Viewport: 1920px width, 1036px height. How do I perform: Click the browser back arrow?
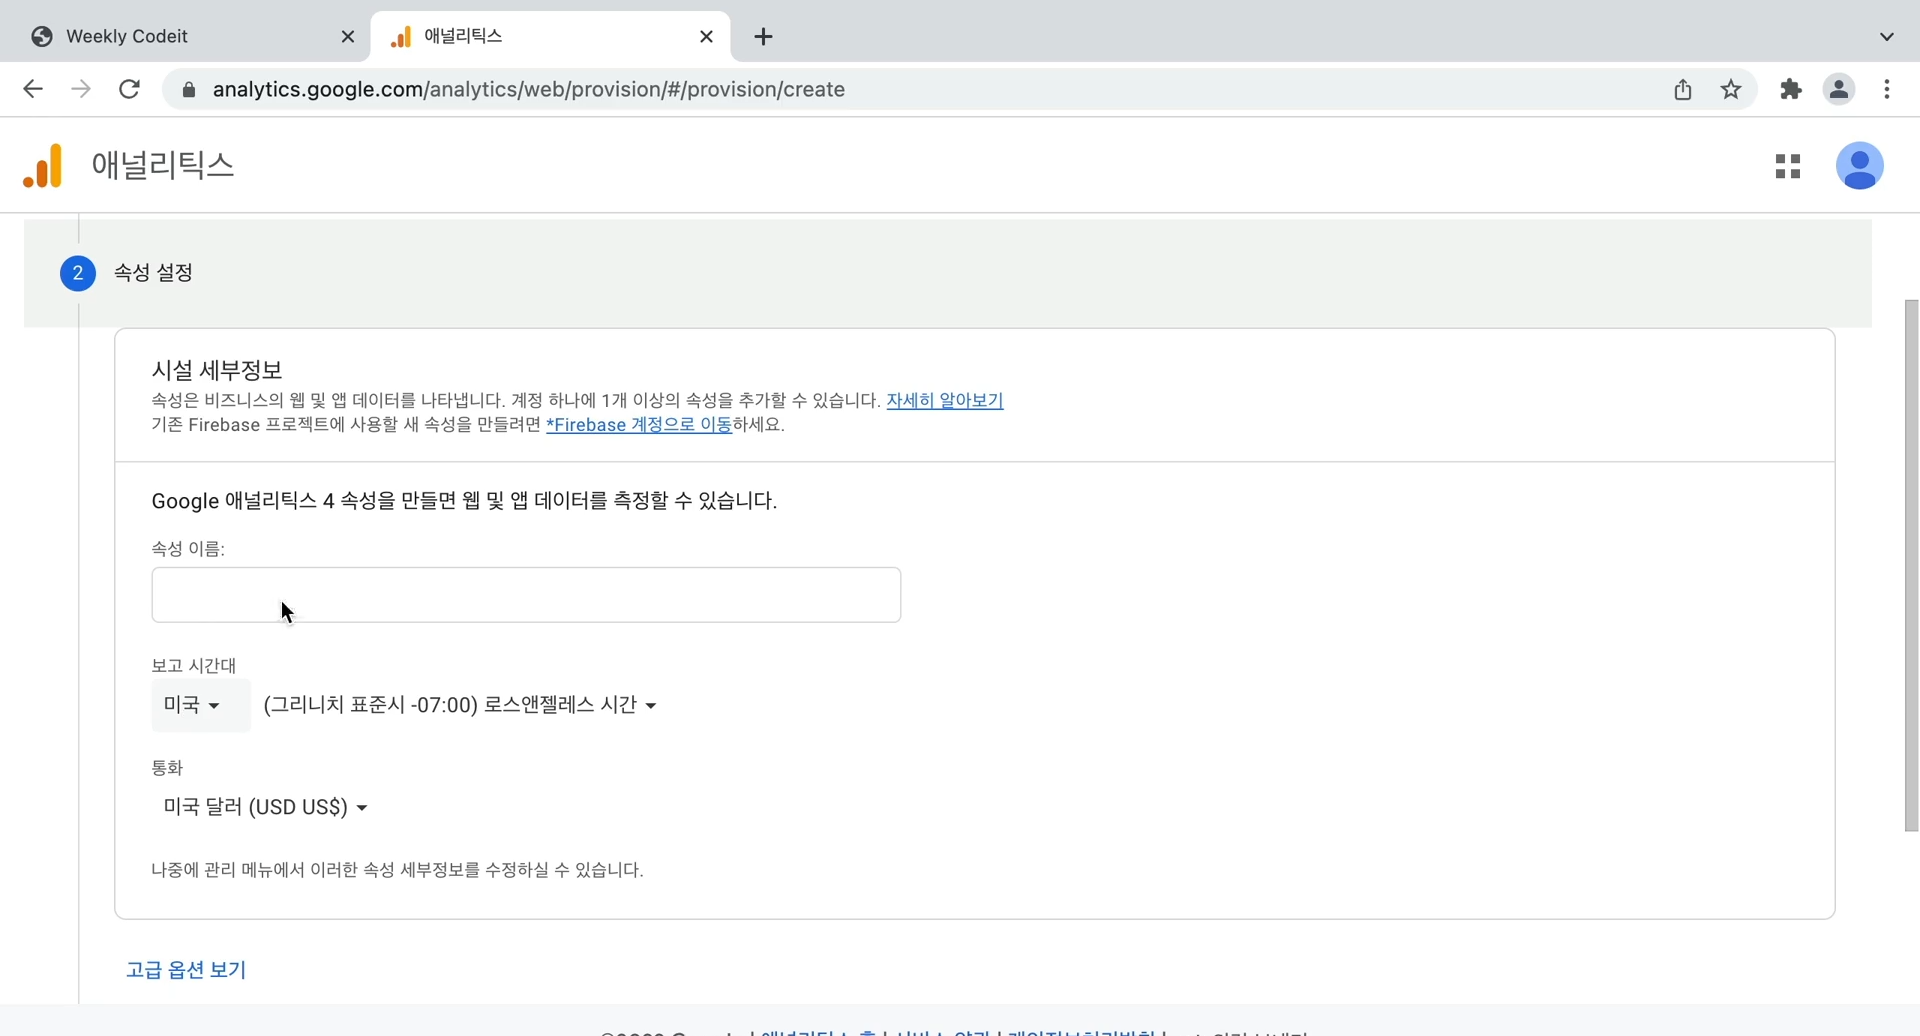[33, 89]
